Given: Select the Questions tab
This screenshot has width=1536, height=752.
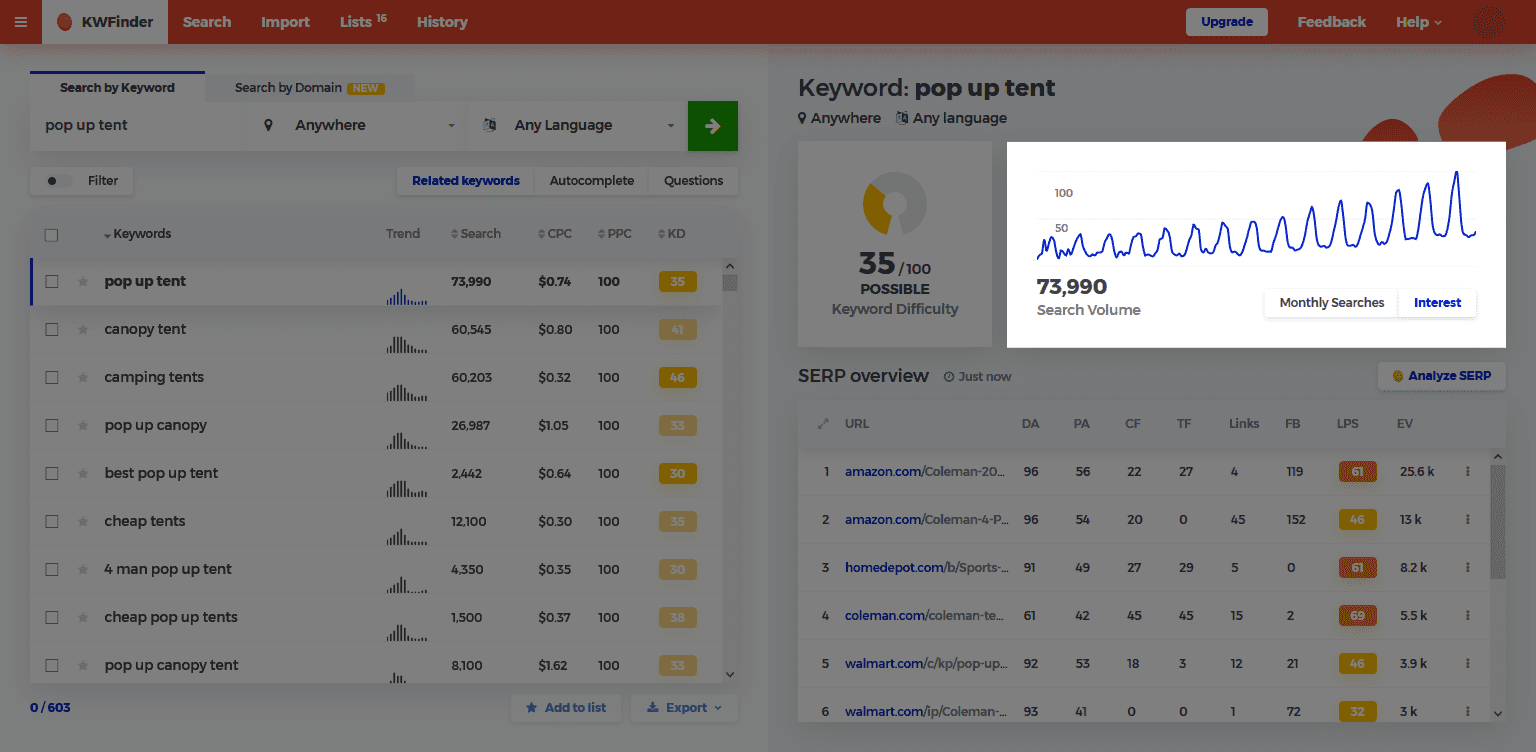Looking at the screenshot, I should coord(693,181).
